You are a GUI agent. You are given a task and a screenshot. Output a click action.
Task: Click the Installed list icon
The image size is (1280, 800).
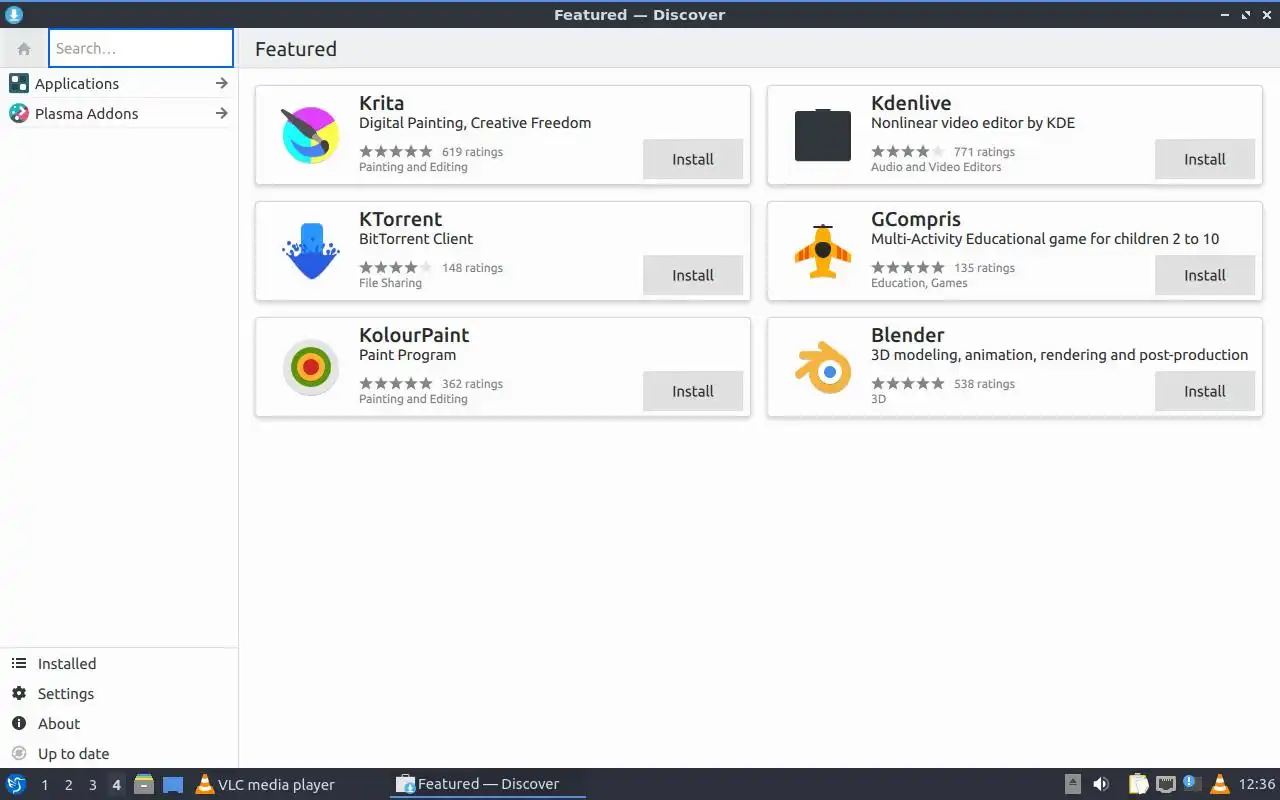(18, 663)
